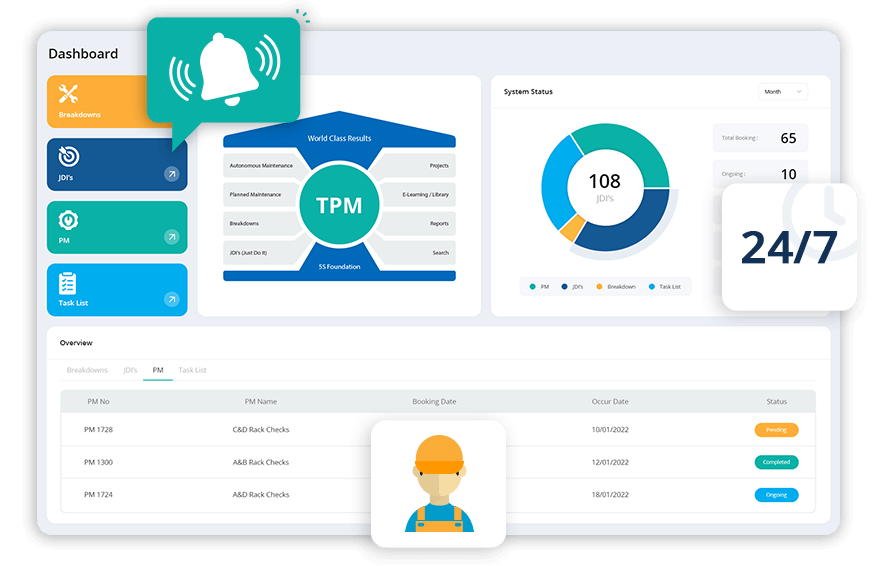Switch to the Breakdowns overview tab

[x=87, y=370]
